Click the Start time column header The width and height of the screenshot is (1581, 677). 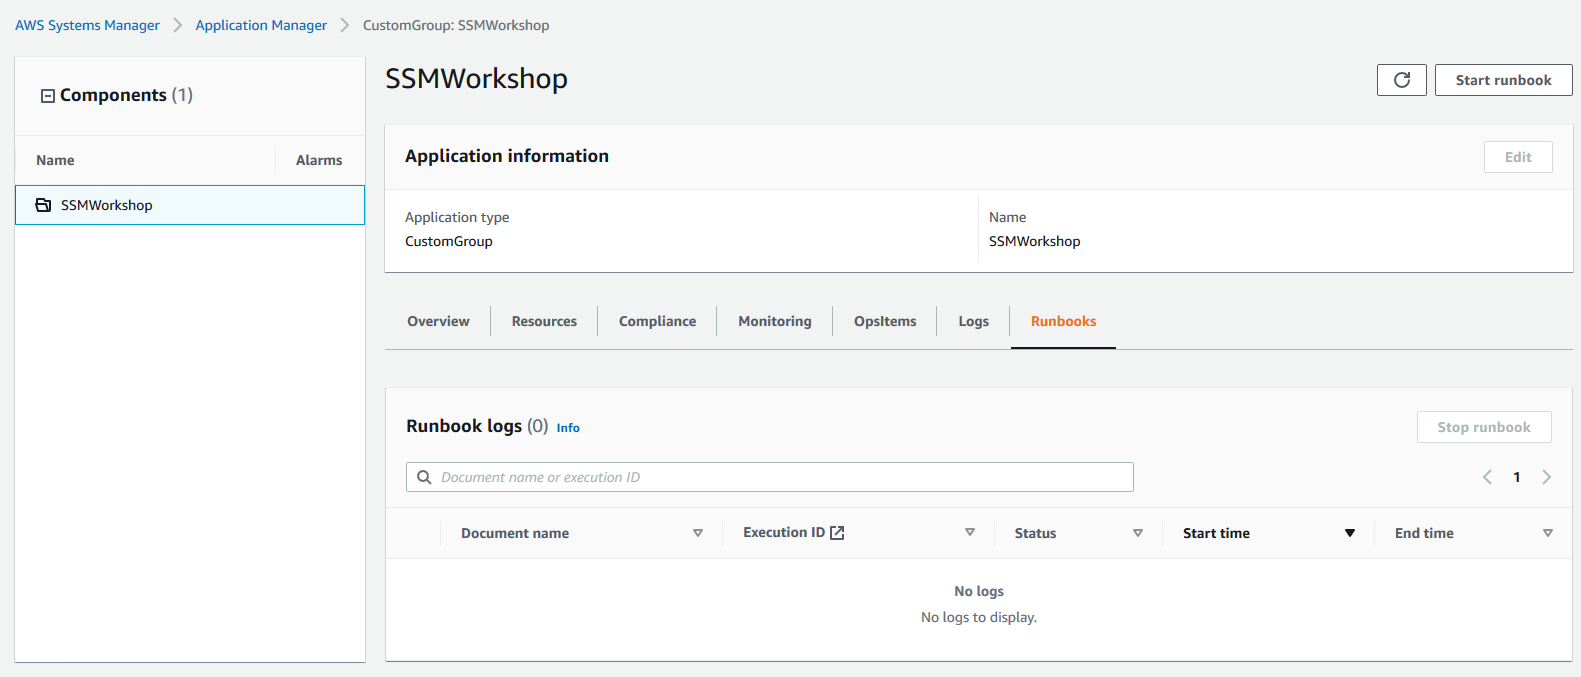click(x=1216, y=533)
